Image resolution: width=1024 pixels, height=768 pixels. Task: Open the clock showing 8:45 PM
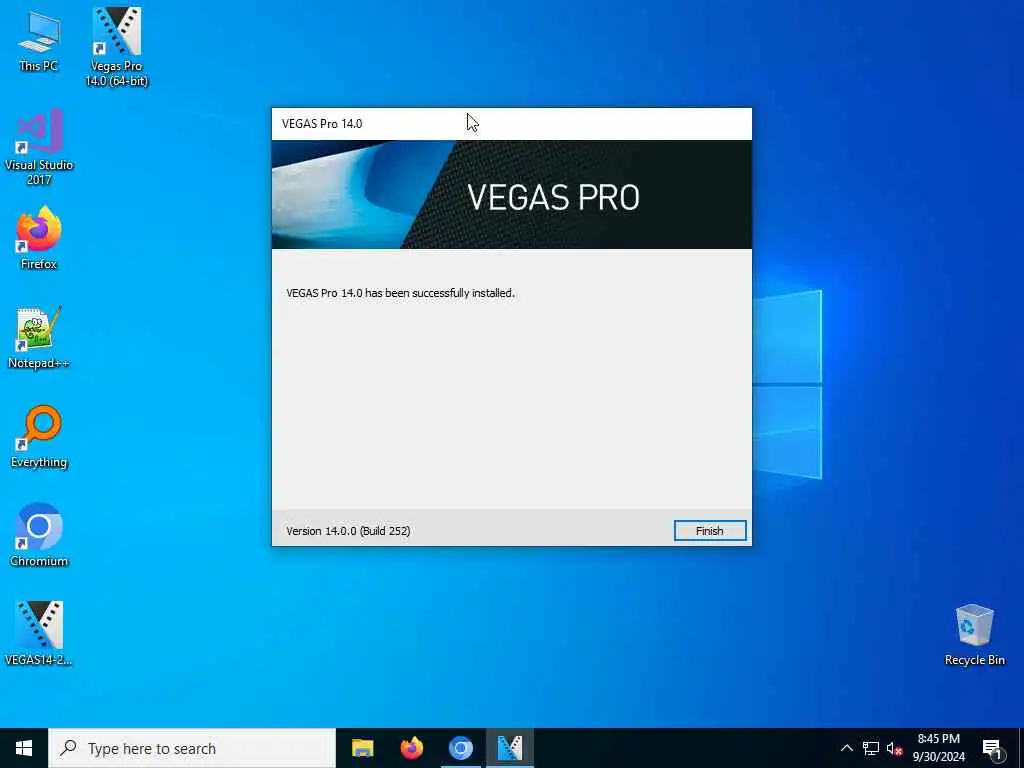[938, 748]
